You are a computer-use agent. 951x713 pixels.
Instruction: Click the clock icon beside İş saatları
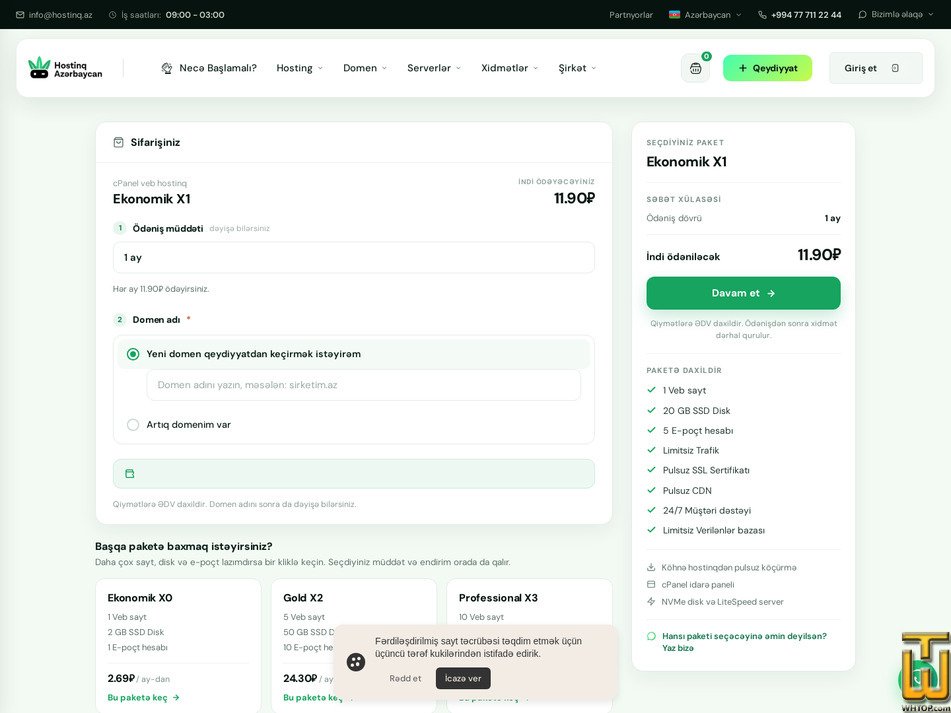click(112, 15)
